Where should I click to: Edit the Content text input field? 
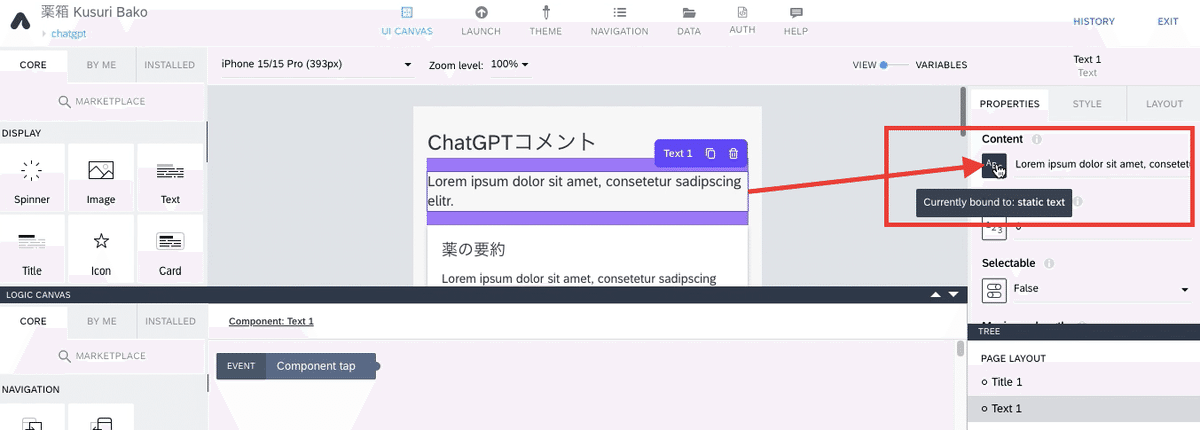click(1102, 164)
